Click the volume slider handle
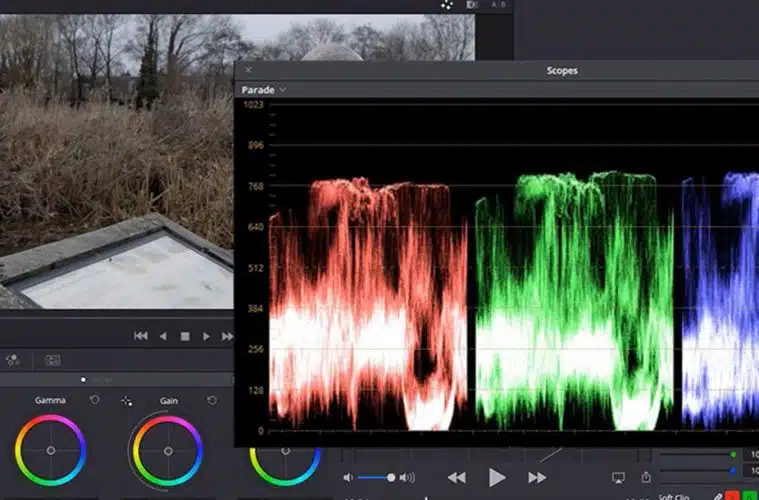 tap(391, 478)
